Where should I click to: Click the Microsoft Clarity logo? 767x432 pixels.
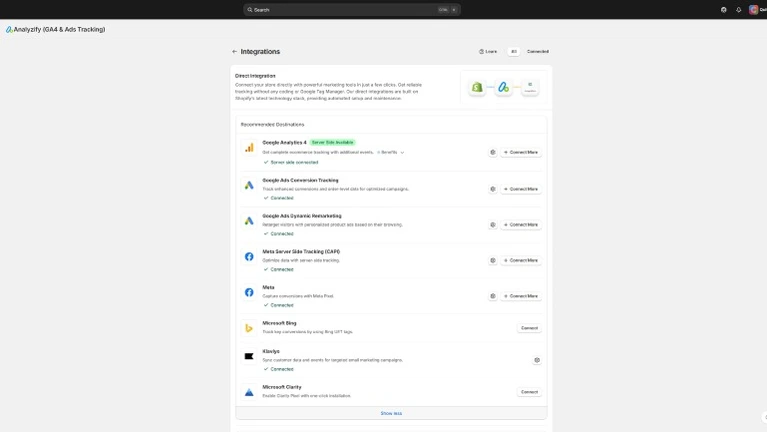249,392
